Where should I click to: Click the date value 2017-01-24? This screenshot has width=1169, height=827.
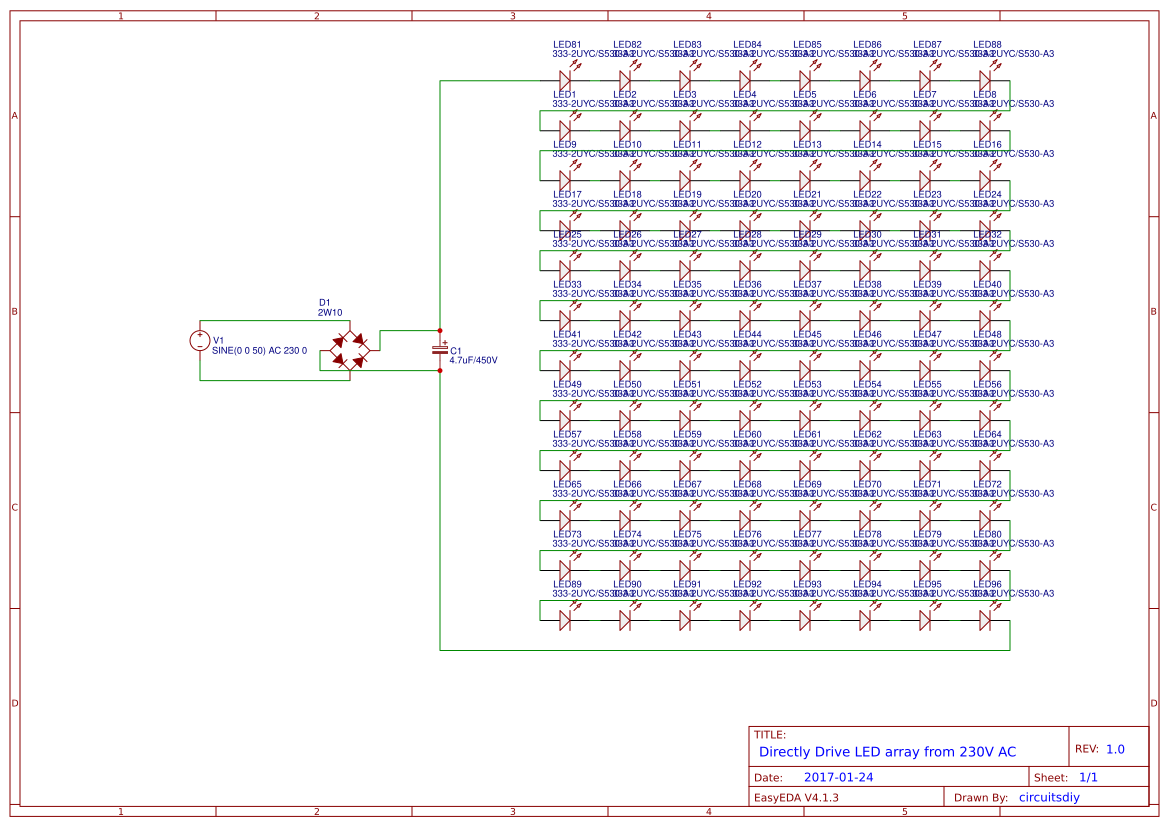click(x=838, y=777)
